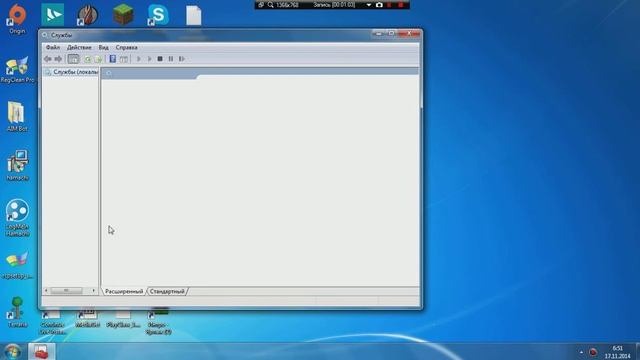Click the left pane horizontal scrollbar thumb
The image size is (640, 360).
66,291
